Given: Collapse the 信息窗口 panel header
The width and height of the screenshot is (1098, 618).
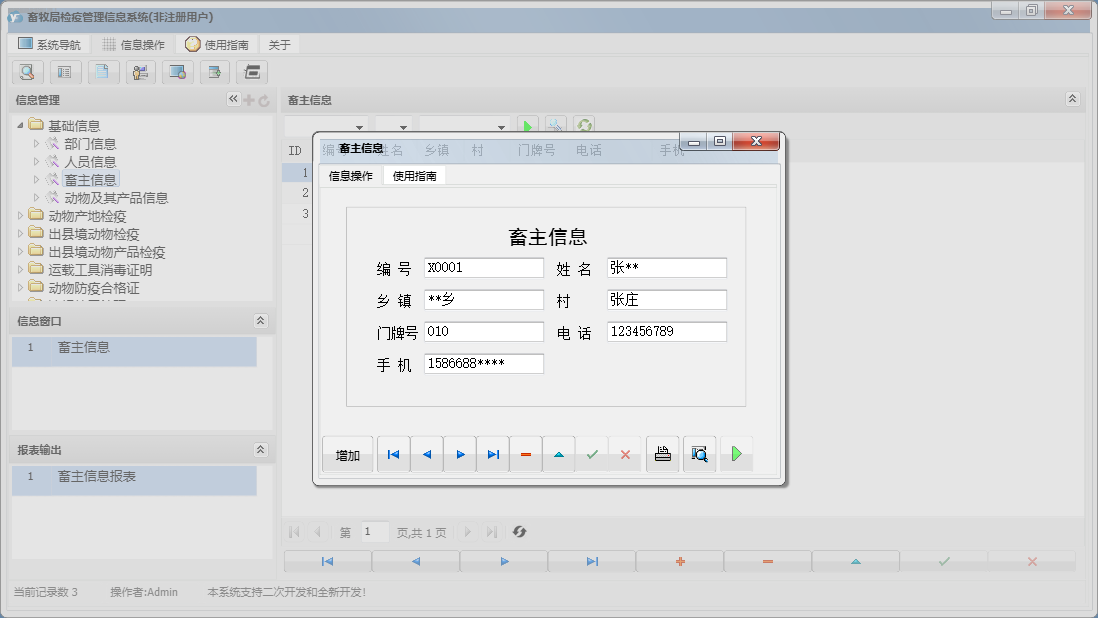Looking at the screenshot, I should pyautogui.click(x=260, y=321).
